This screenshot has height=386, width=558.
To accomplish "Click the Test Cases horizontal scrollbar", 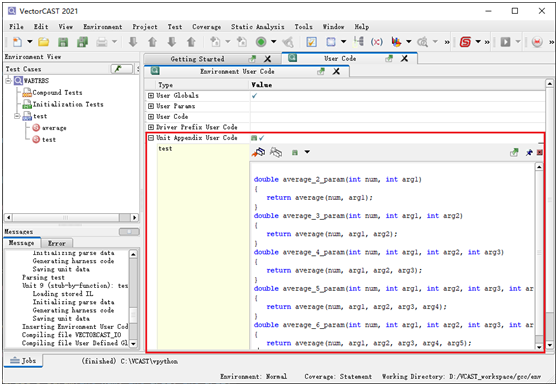I will pos(71,217).
